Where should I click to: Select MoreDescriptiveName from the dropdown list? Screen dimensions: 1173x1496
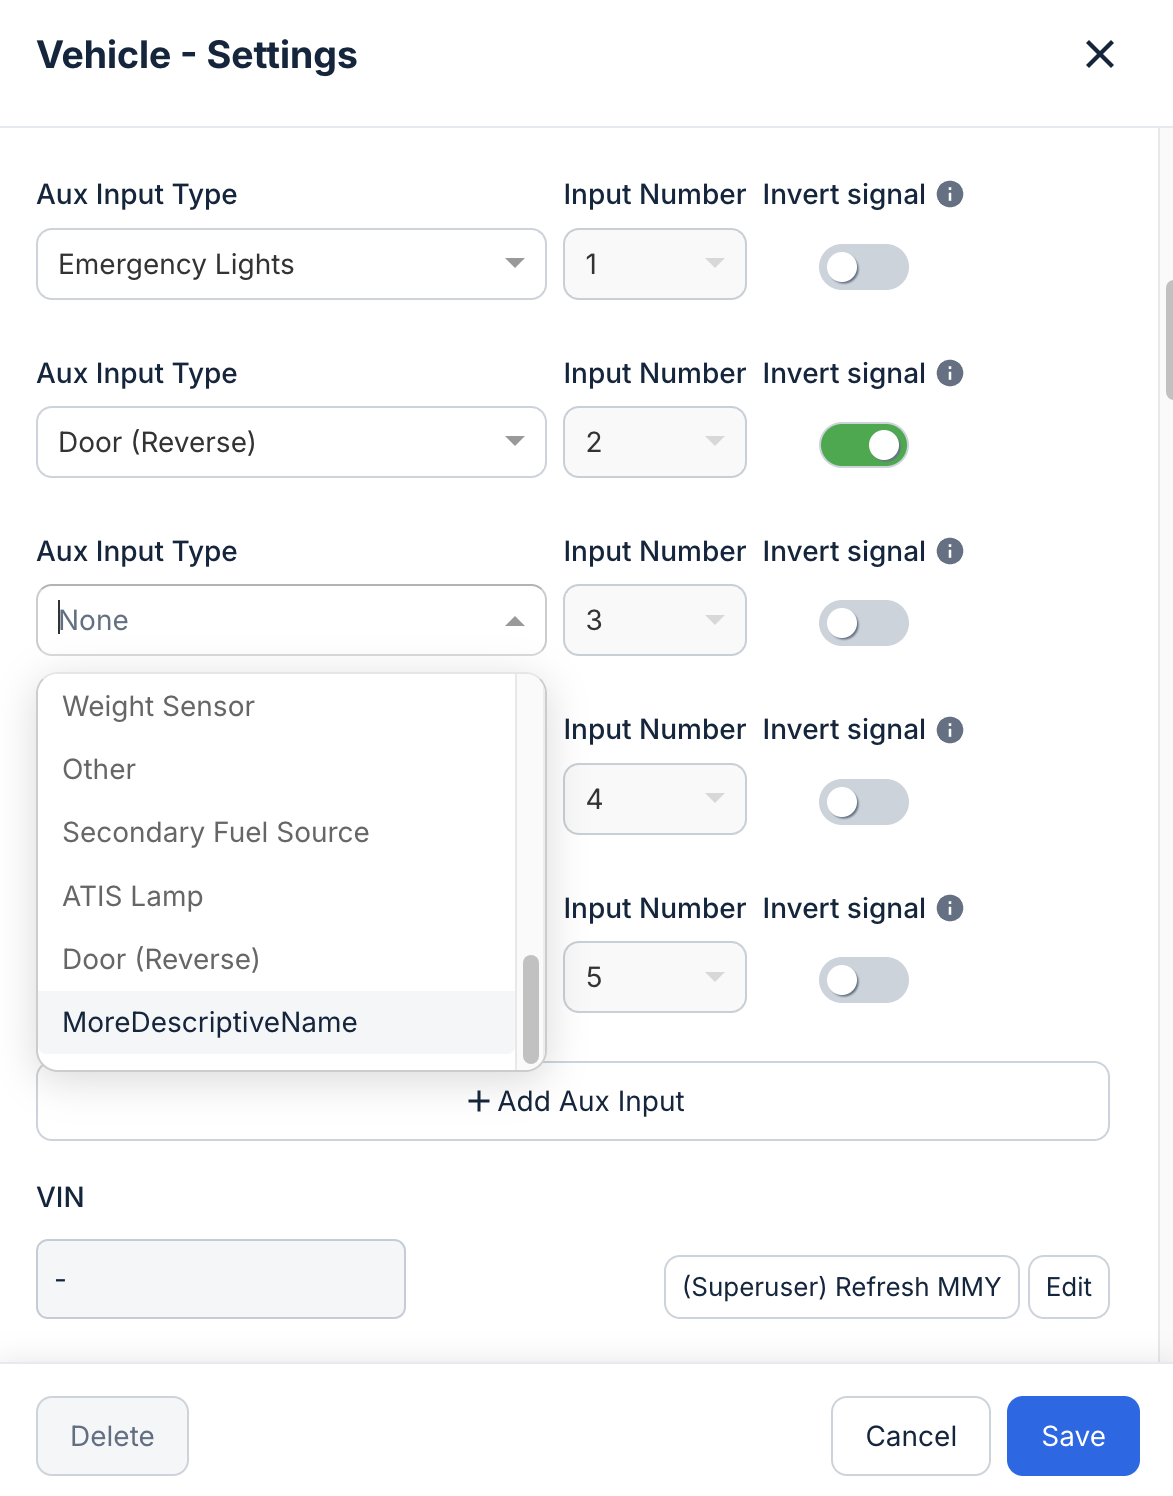210,1022
